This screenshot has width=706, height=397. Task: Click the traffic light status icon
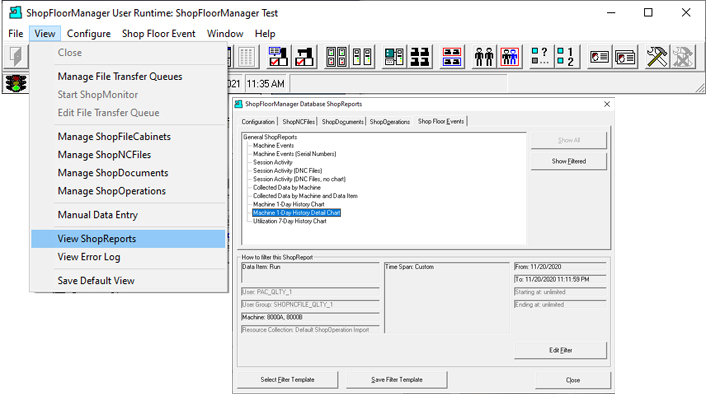[x=16, y=83]
